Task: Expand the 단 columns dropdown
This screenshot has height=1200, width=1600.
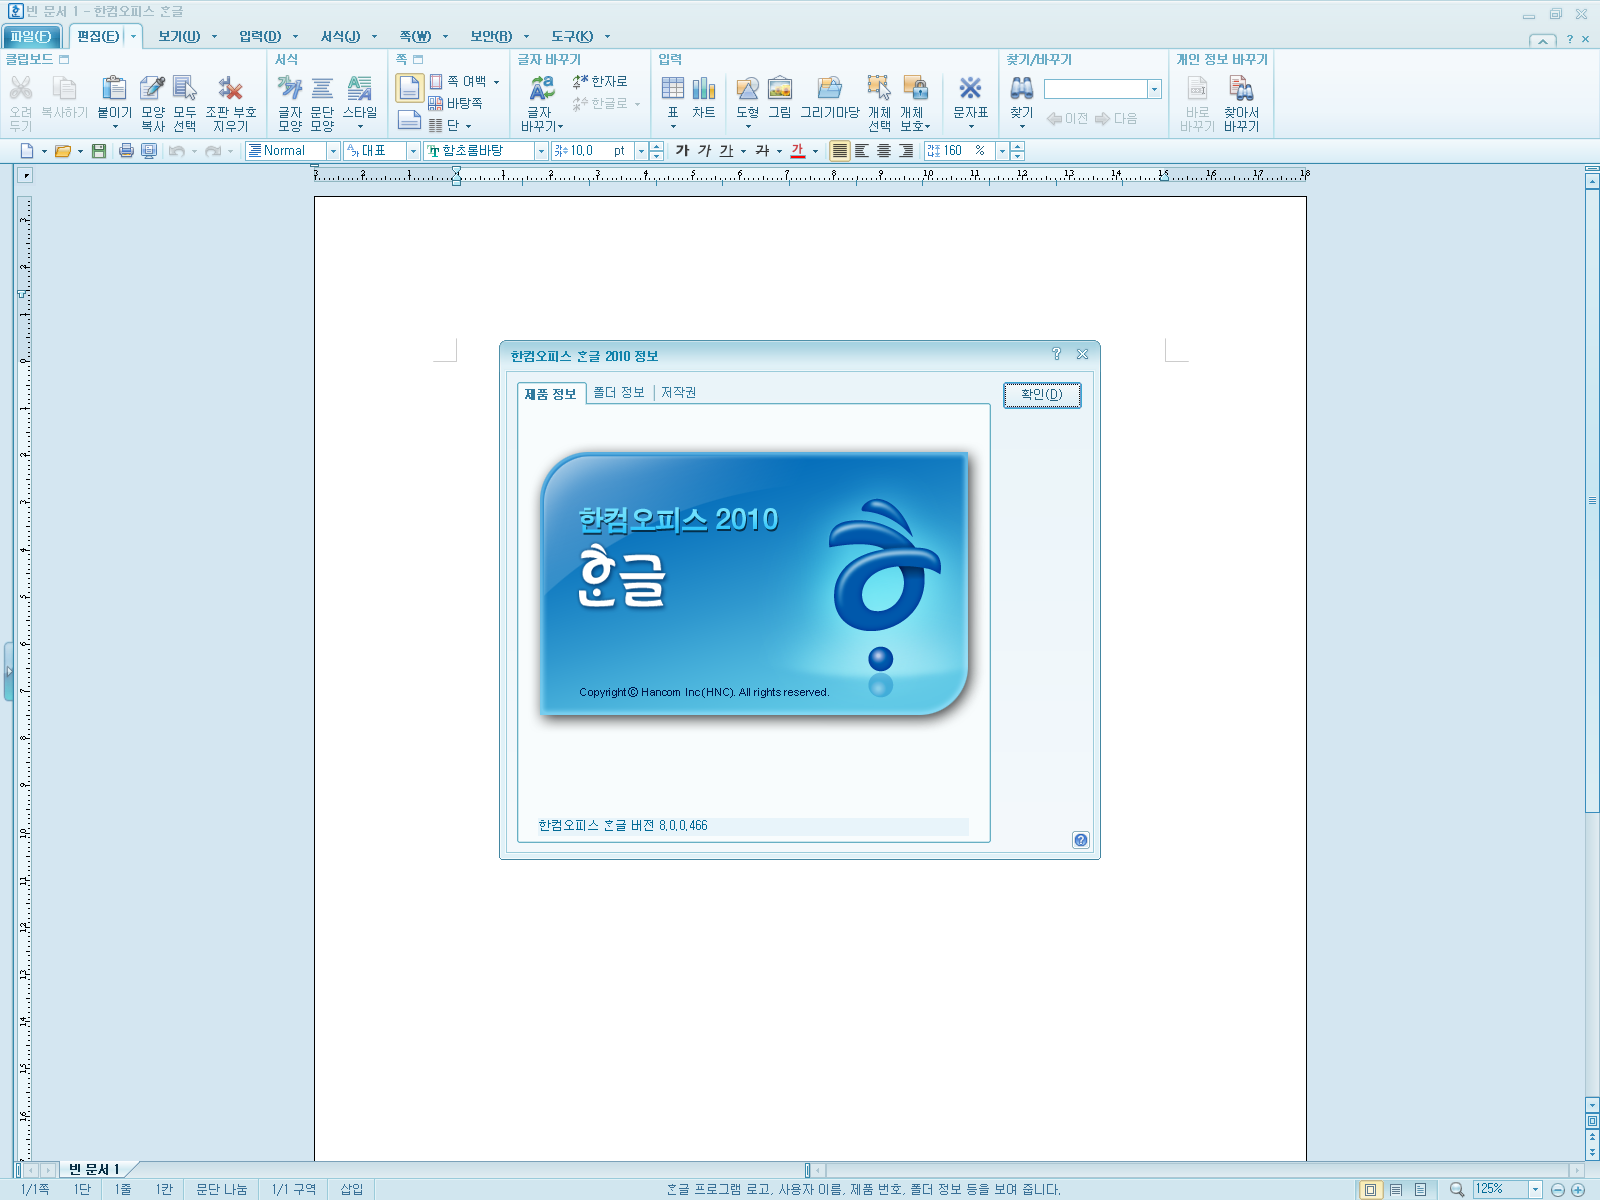Action: click(468, 126)
